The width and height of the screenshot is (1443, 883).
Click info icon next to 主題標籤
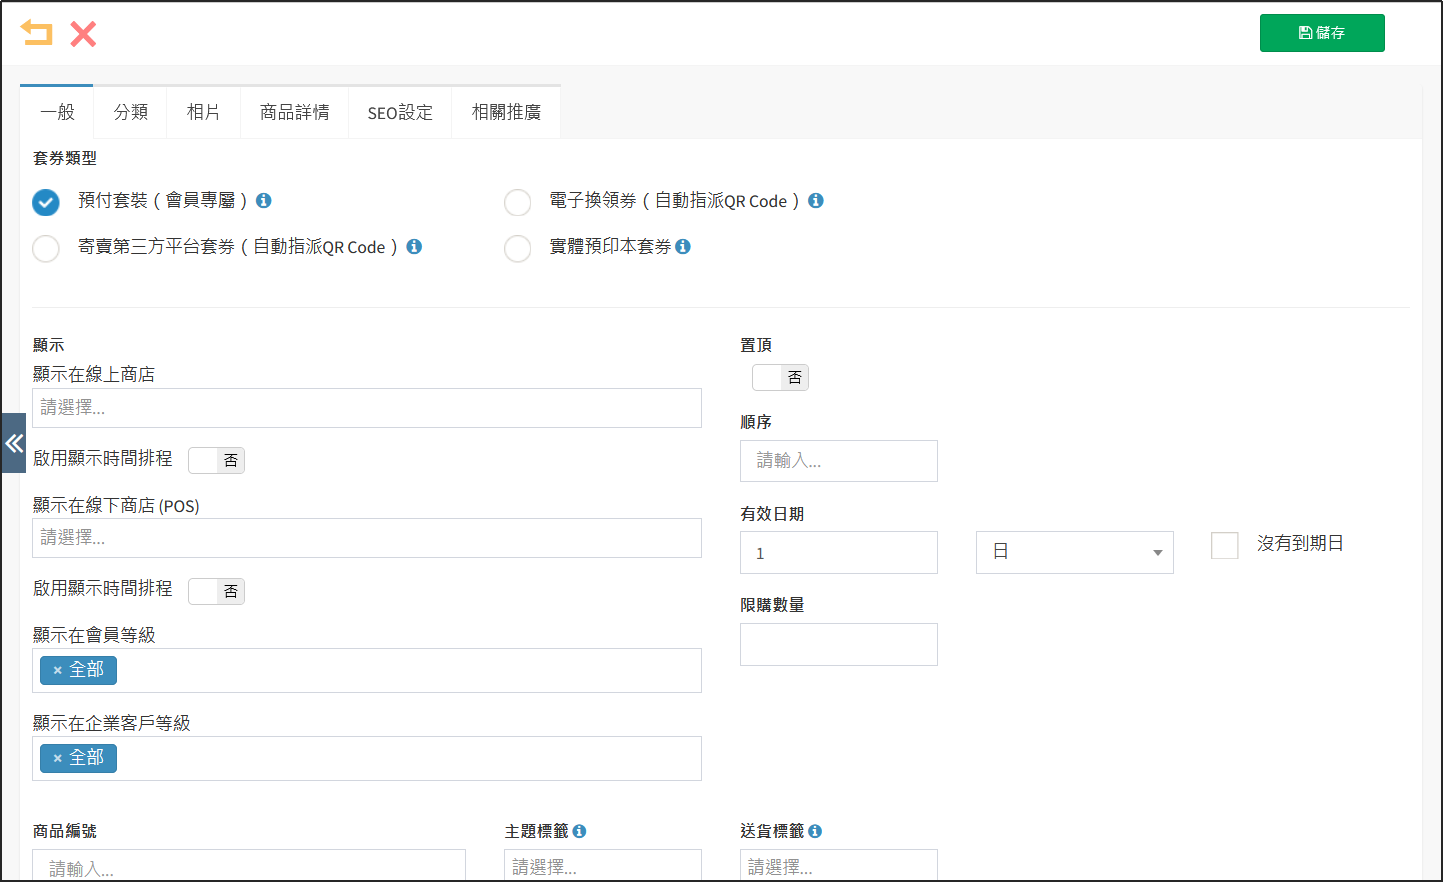pos(580,831)
